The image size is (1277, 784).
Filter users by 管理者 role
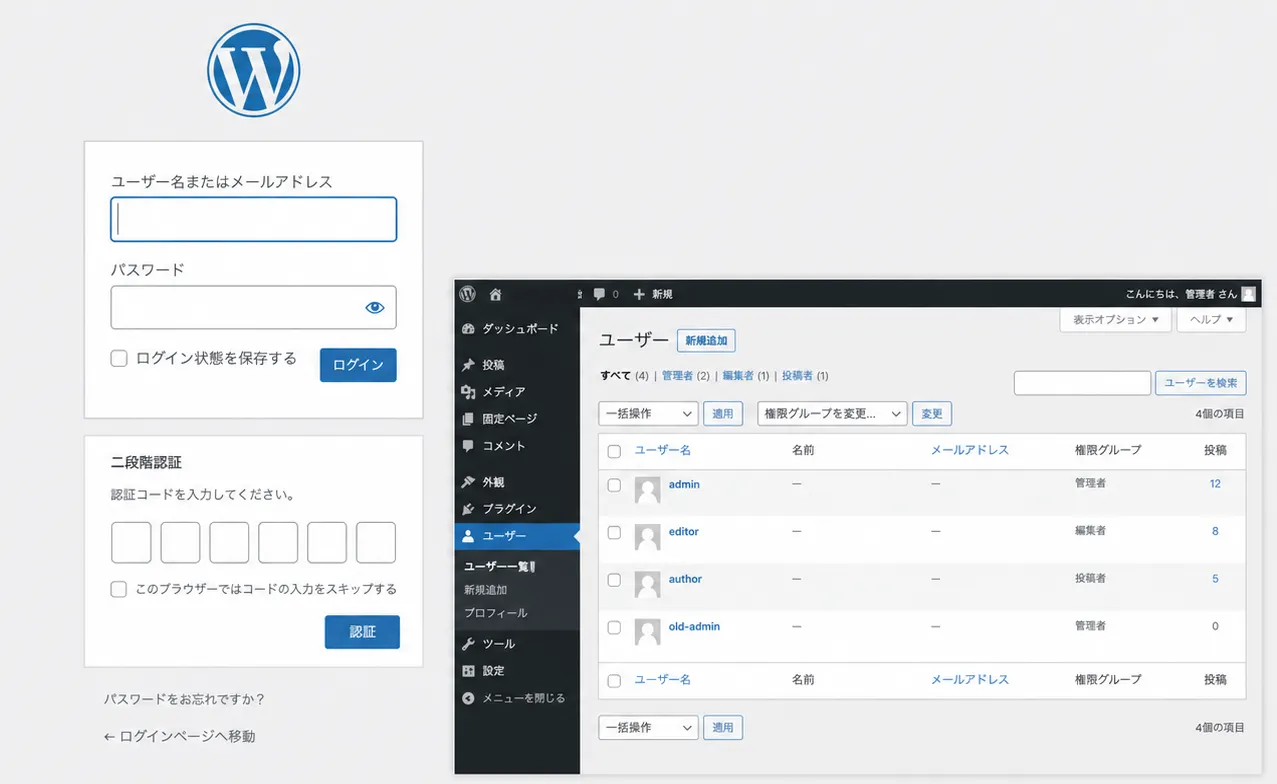677,376
